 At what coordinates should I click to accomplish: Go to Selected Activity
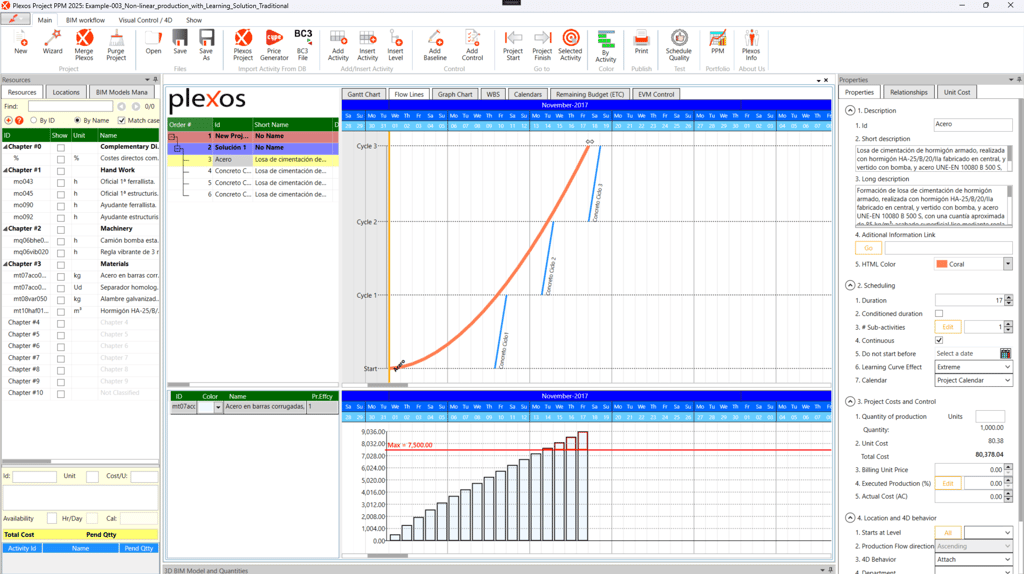coord(570,45)
